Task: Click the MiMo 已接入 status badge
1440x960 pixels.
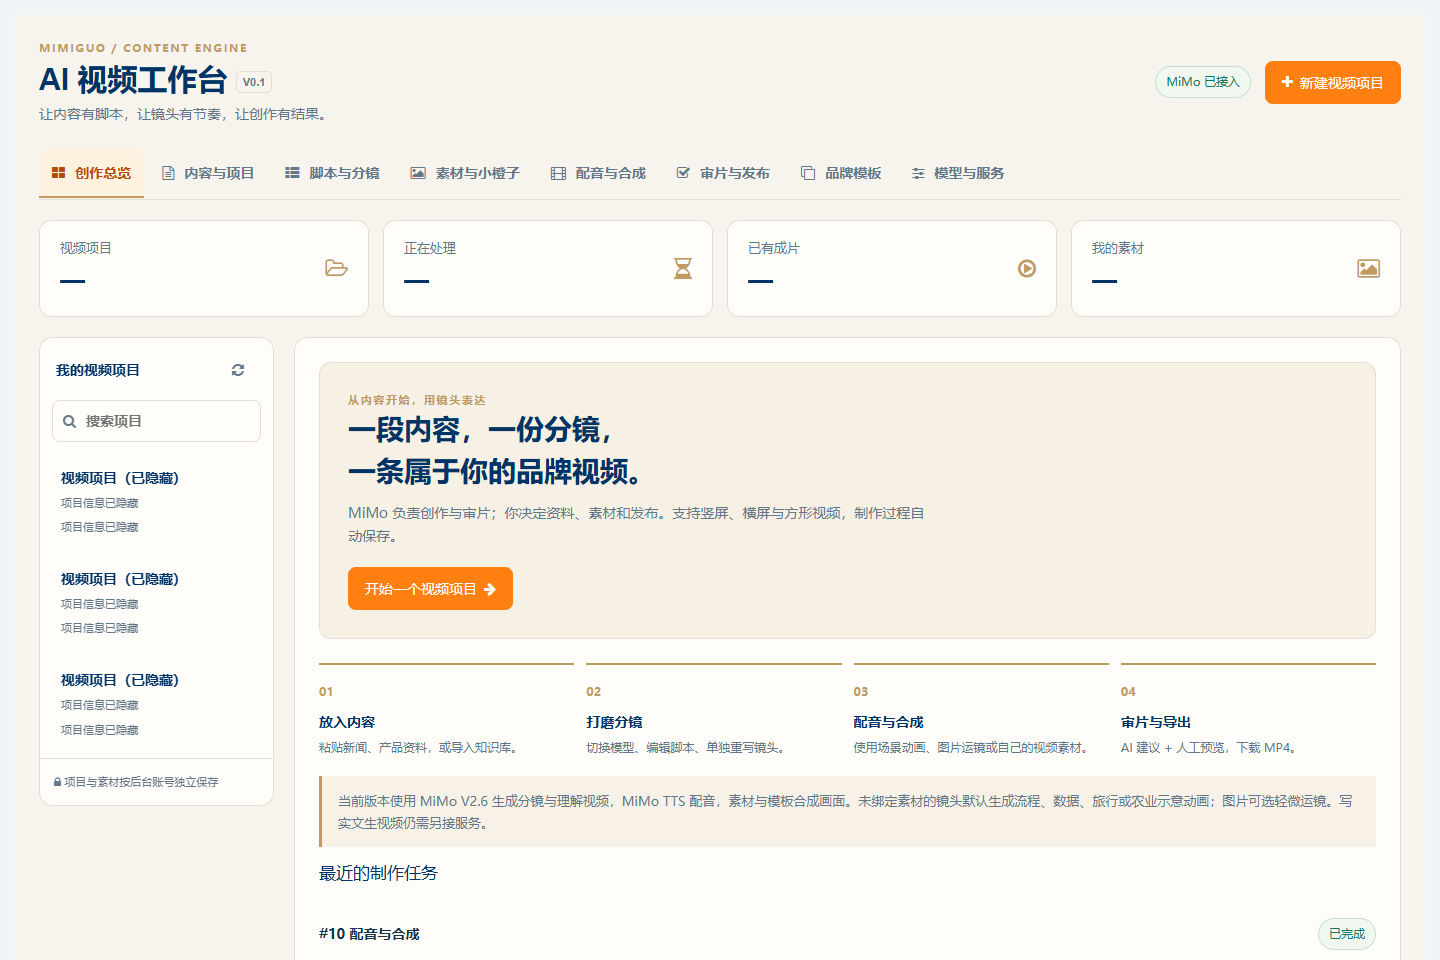Action: coord(1203,82)
